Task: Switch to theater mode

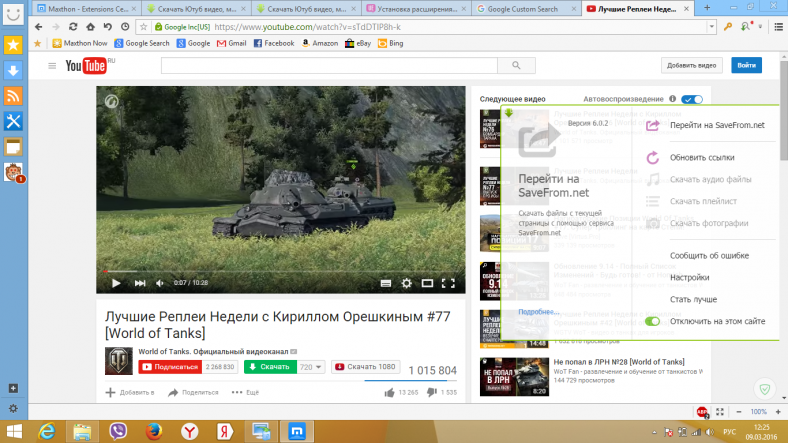Action: (427, 283)
